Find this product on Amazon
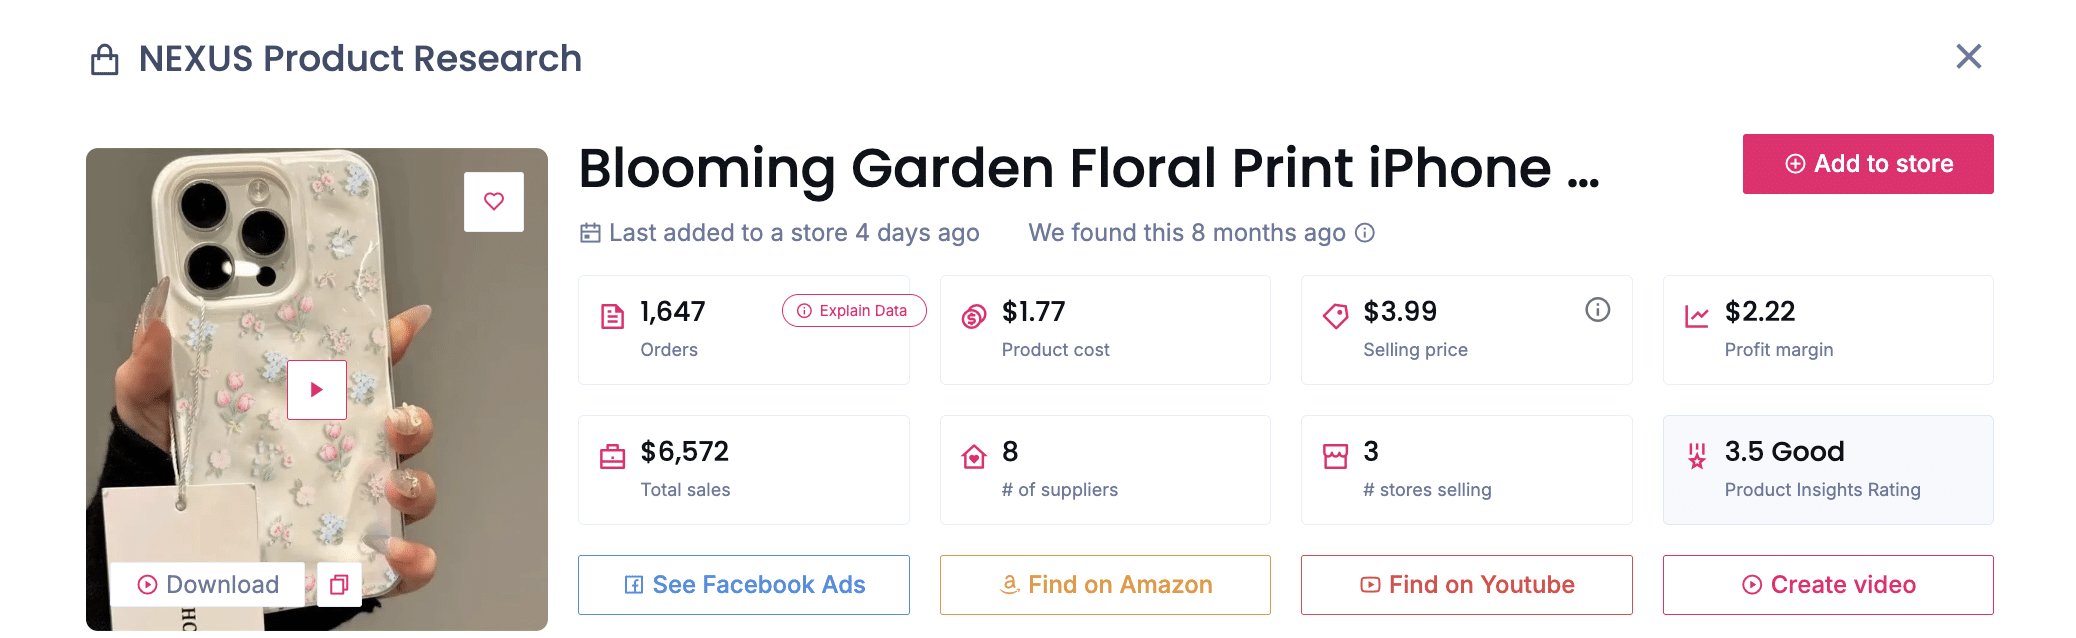The width and height of the screenshot is (2076, 638). click(1105, 585)
